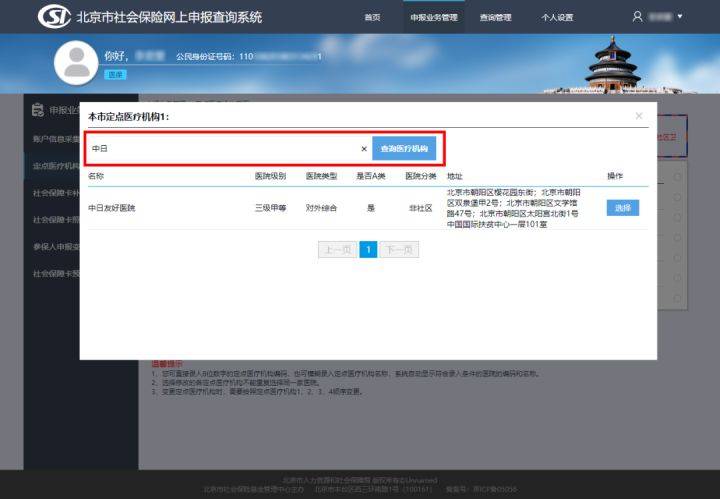The image size is (720, 499).
Task: Click the 北京市社会保险网上申报查询系统 site title
Action: pyautogui.click(x=169, y=17)
